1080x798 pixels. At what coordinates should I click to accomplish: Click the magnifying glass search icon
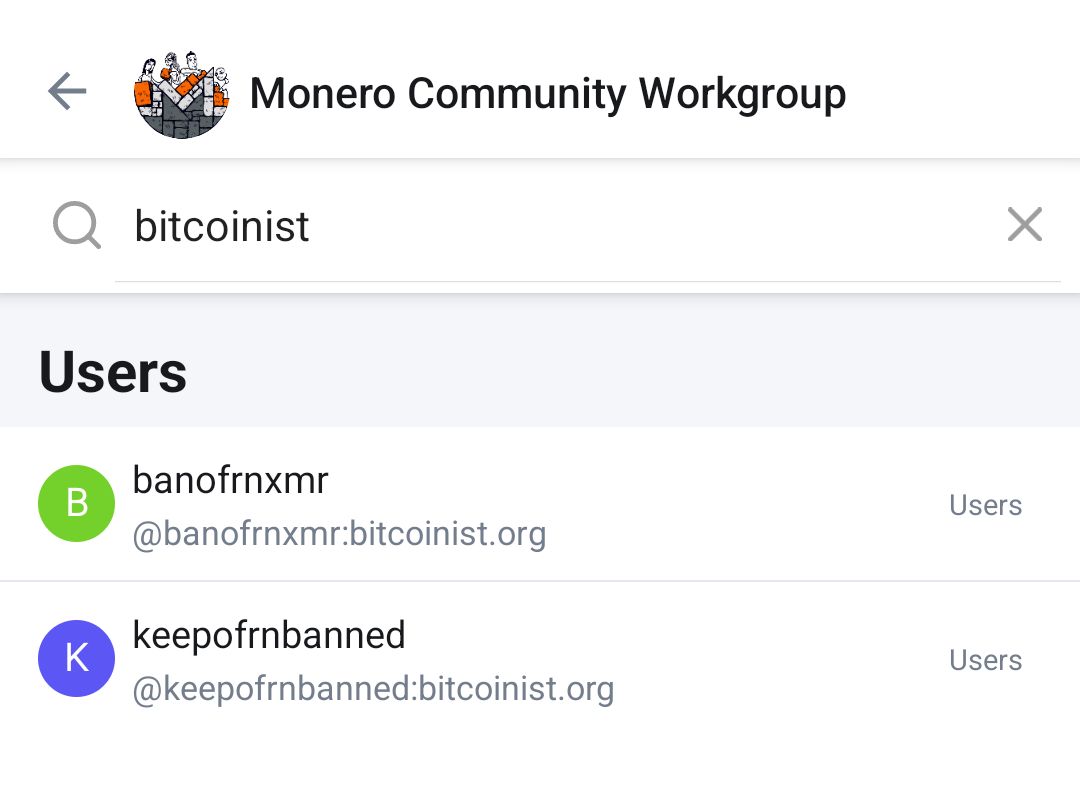[x=76, y=226]
